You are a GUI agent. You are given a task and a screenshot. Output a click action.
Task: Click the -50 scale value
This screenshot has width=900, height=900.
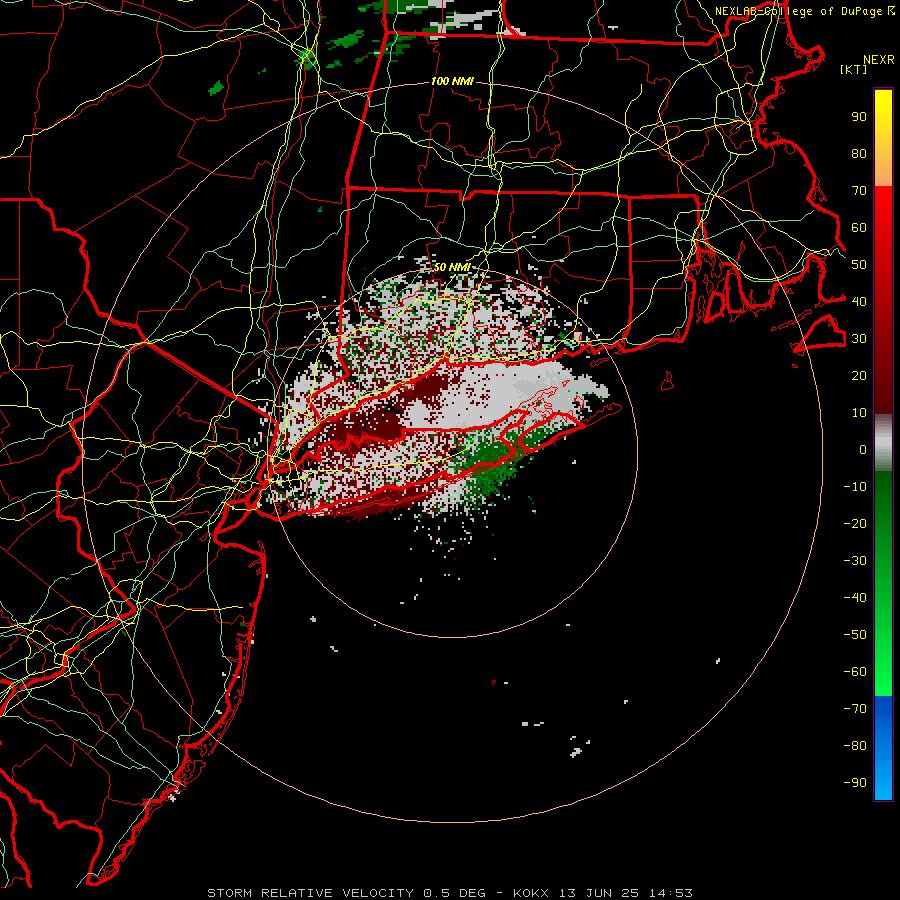(855, 635)
